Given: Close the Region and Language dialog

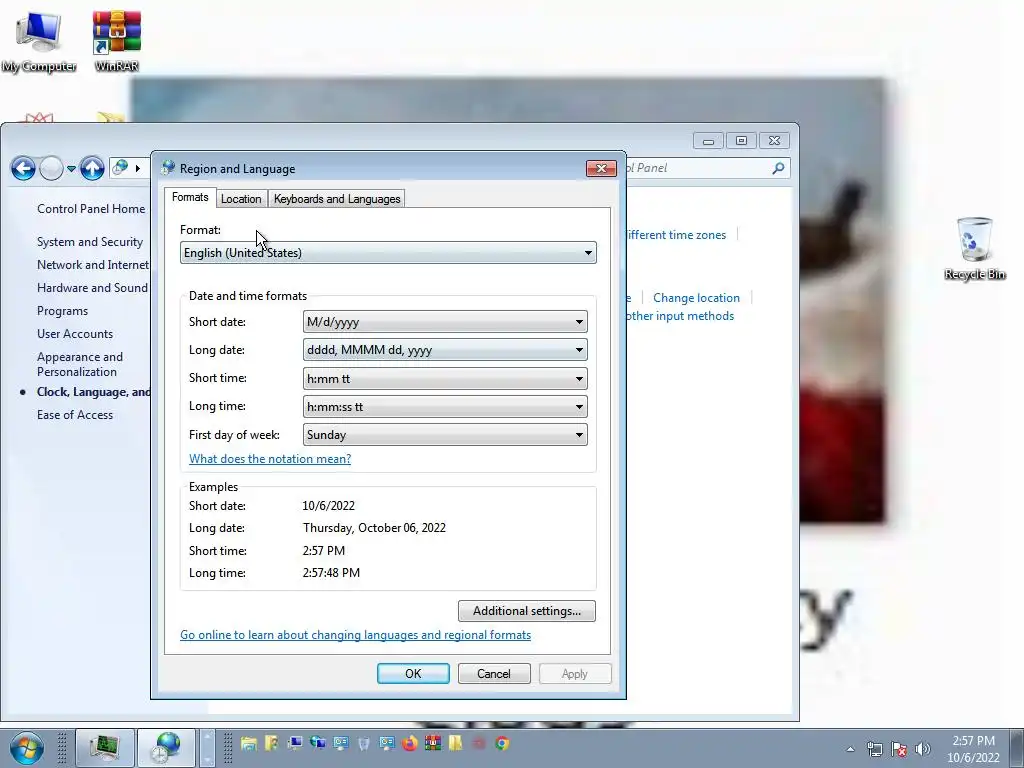Looking at the screenshot, I should [x=601, y=168].
